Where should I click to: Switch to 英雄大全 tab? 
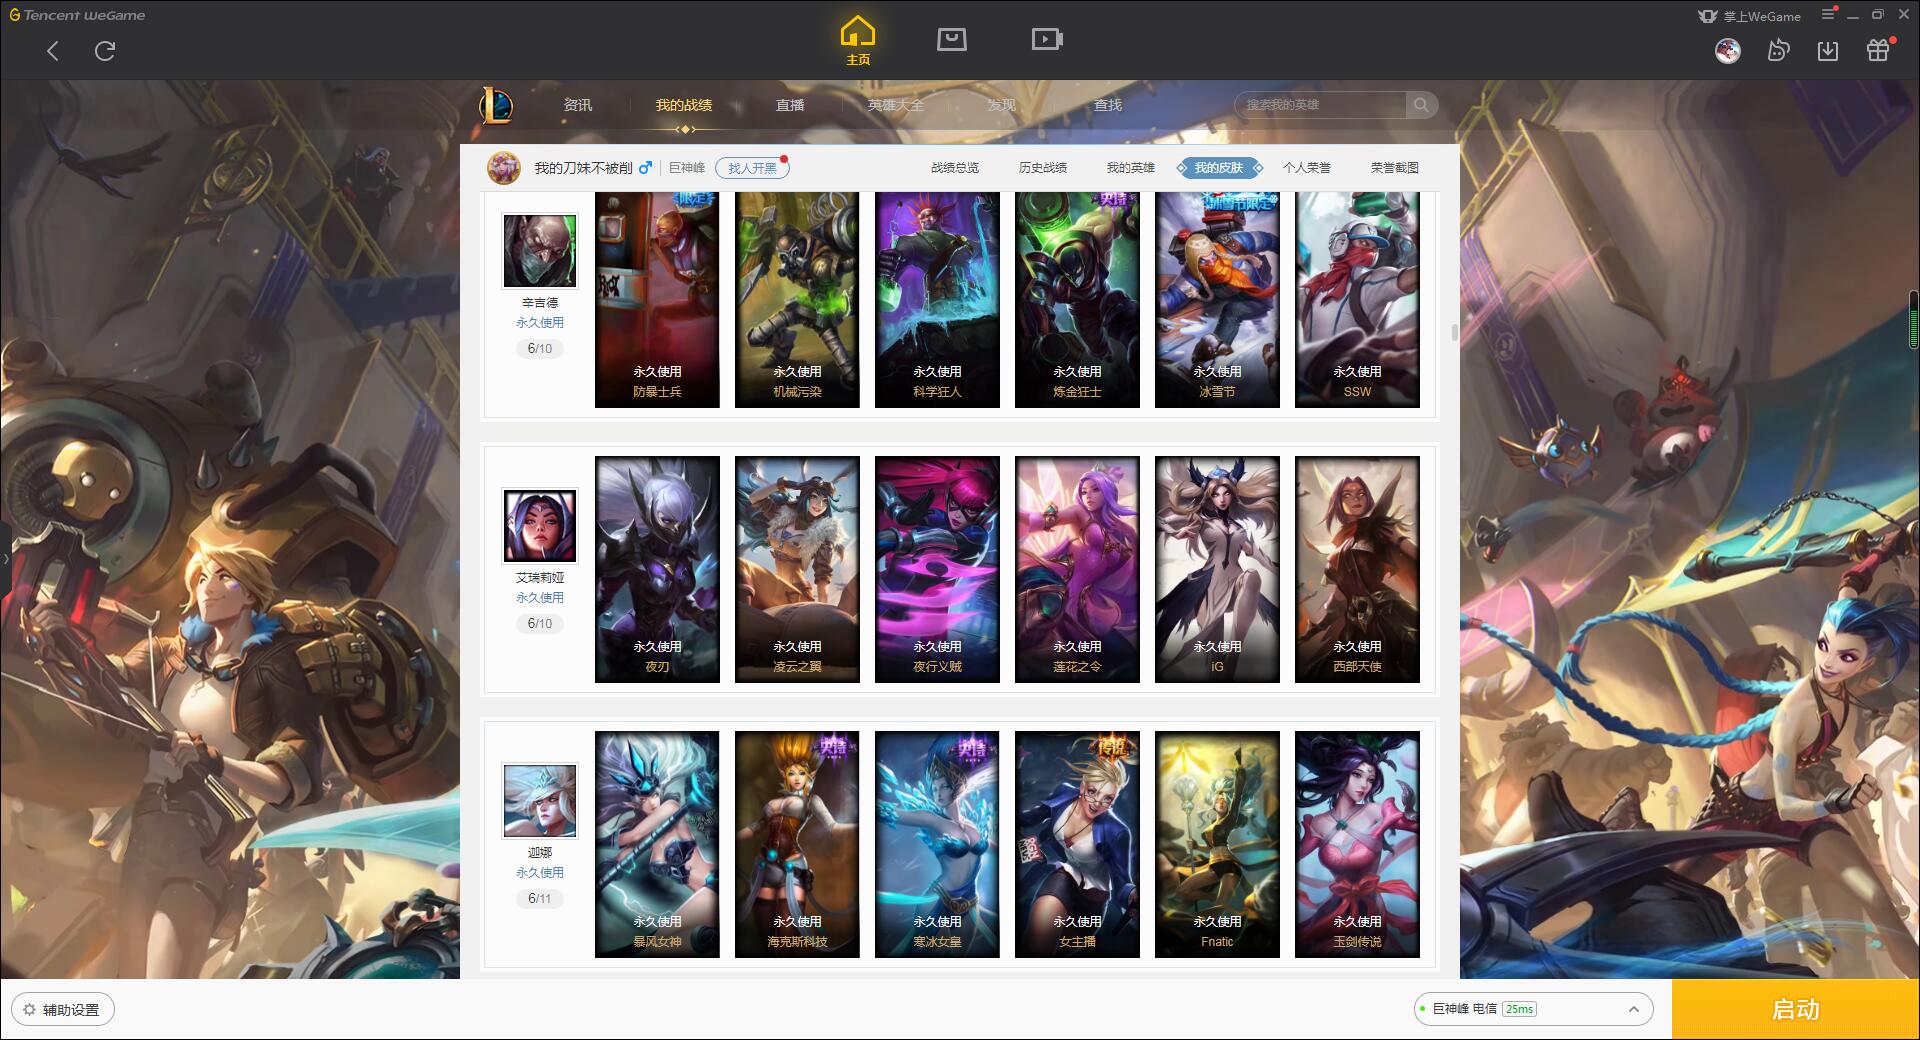point(896,105)
